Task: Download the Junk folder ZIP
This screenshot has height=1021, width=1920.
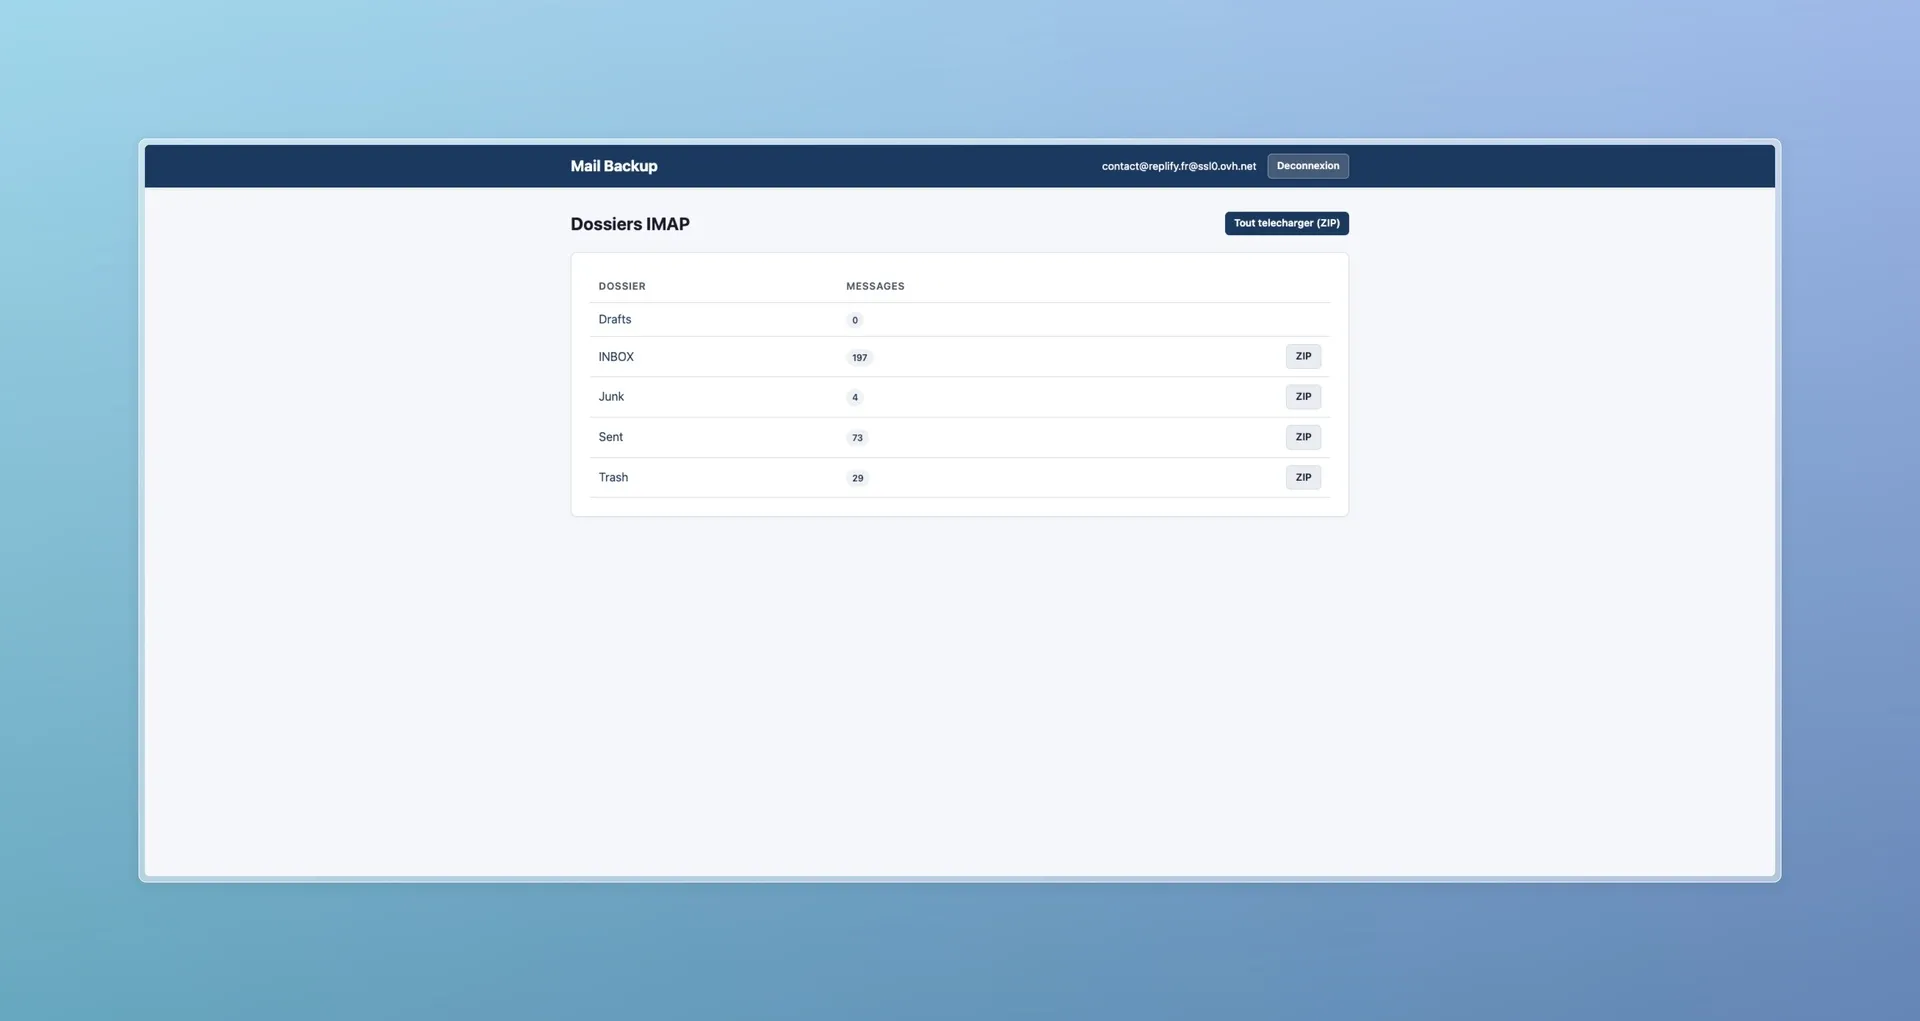Action: coord(1303,397)
